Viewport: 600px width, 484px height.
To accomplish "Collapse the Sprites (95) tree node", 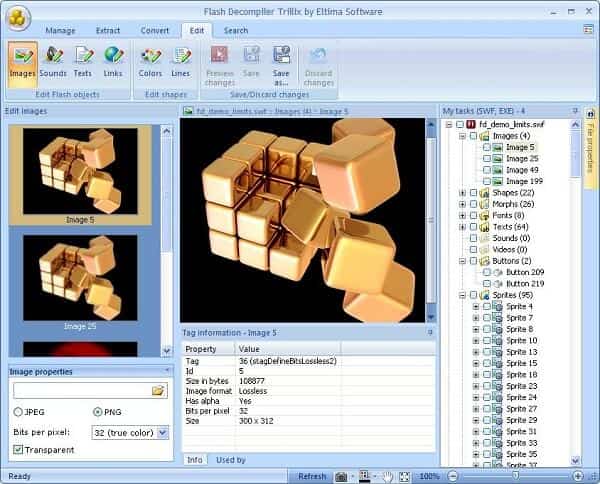I will click(462, 295).
